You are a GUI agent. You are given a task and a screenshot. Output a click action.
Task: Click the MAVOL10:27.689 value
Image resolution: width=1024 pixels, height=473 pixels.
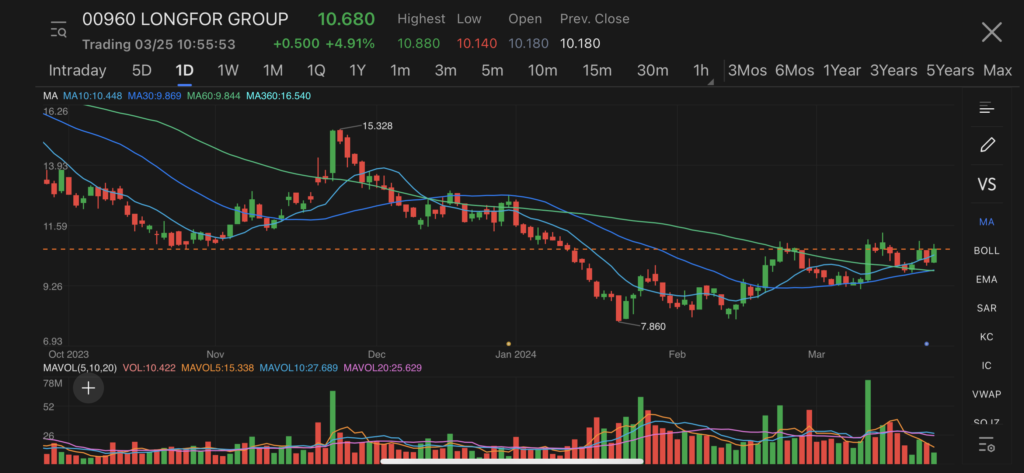(x=298, y=368)
